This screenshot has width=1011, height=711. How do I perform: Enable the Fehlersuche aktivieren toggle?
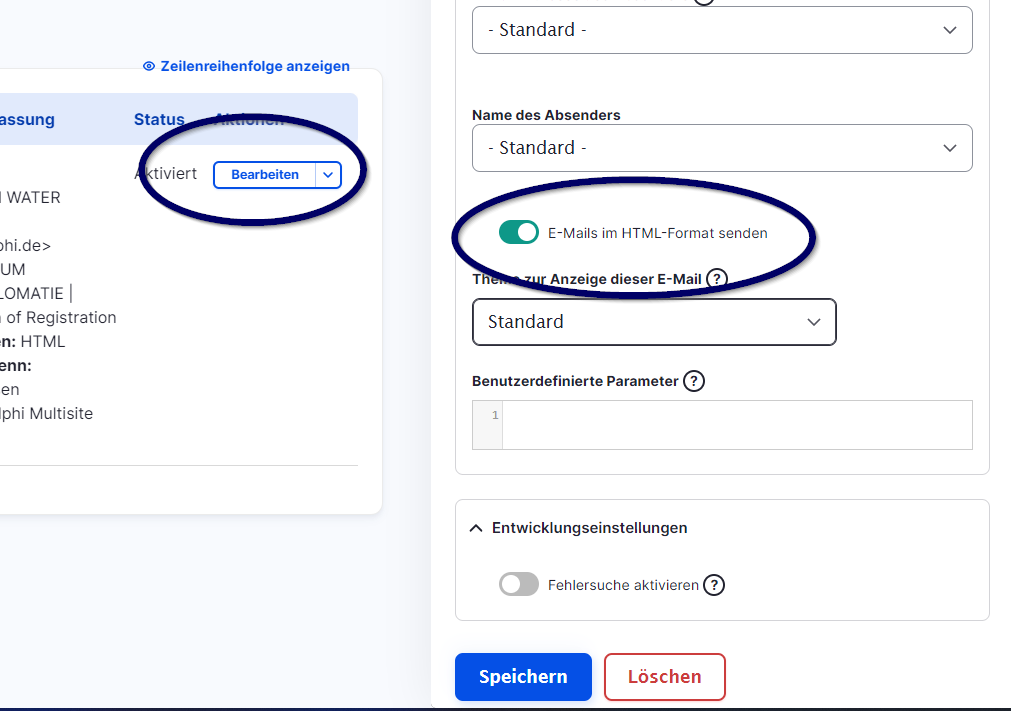(519, 585)
